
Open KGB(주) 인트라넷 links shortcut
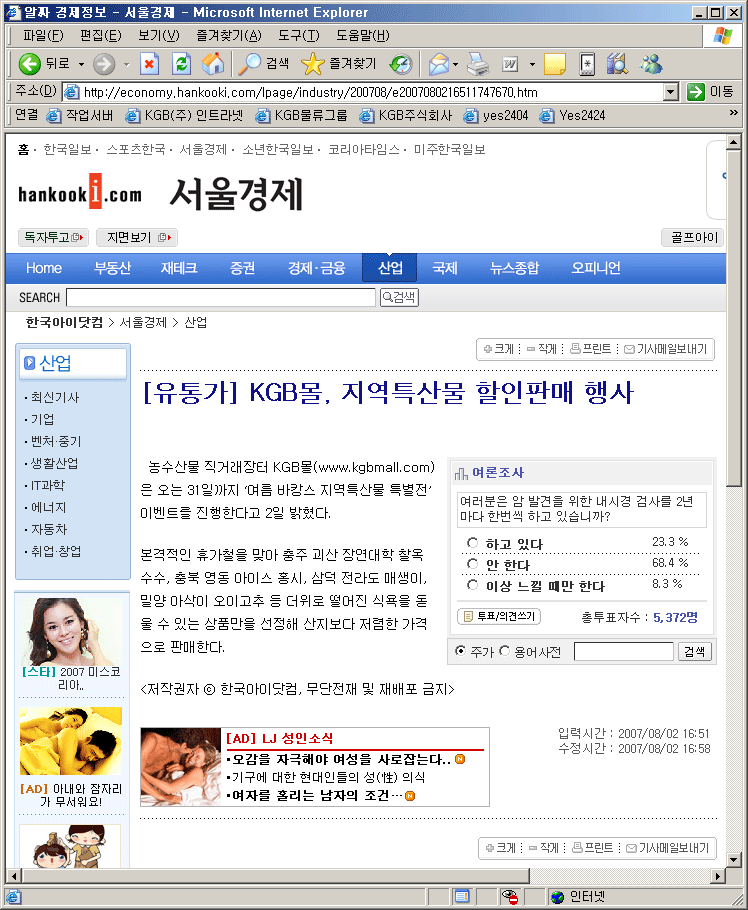[x=185, y=115]
